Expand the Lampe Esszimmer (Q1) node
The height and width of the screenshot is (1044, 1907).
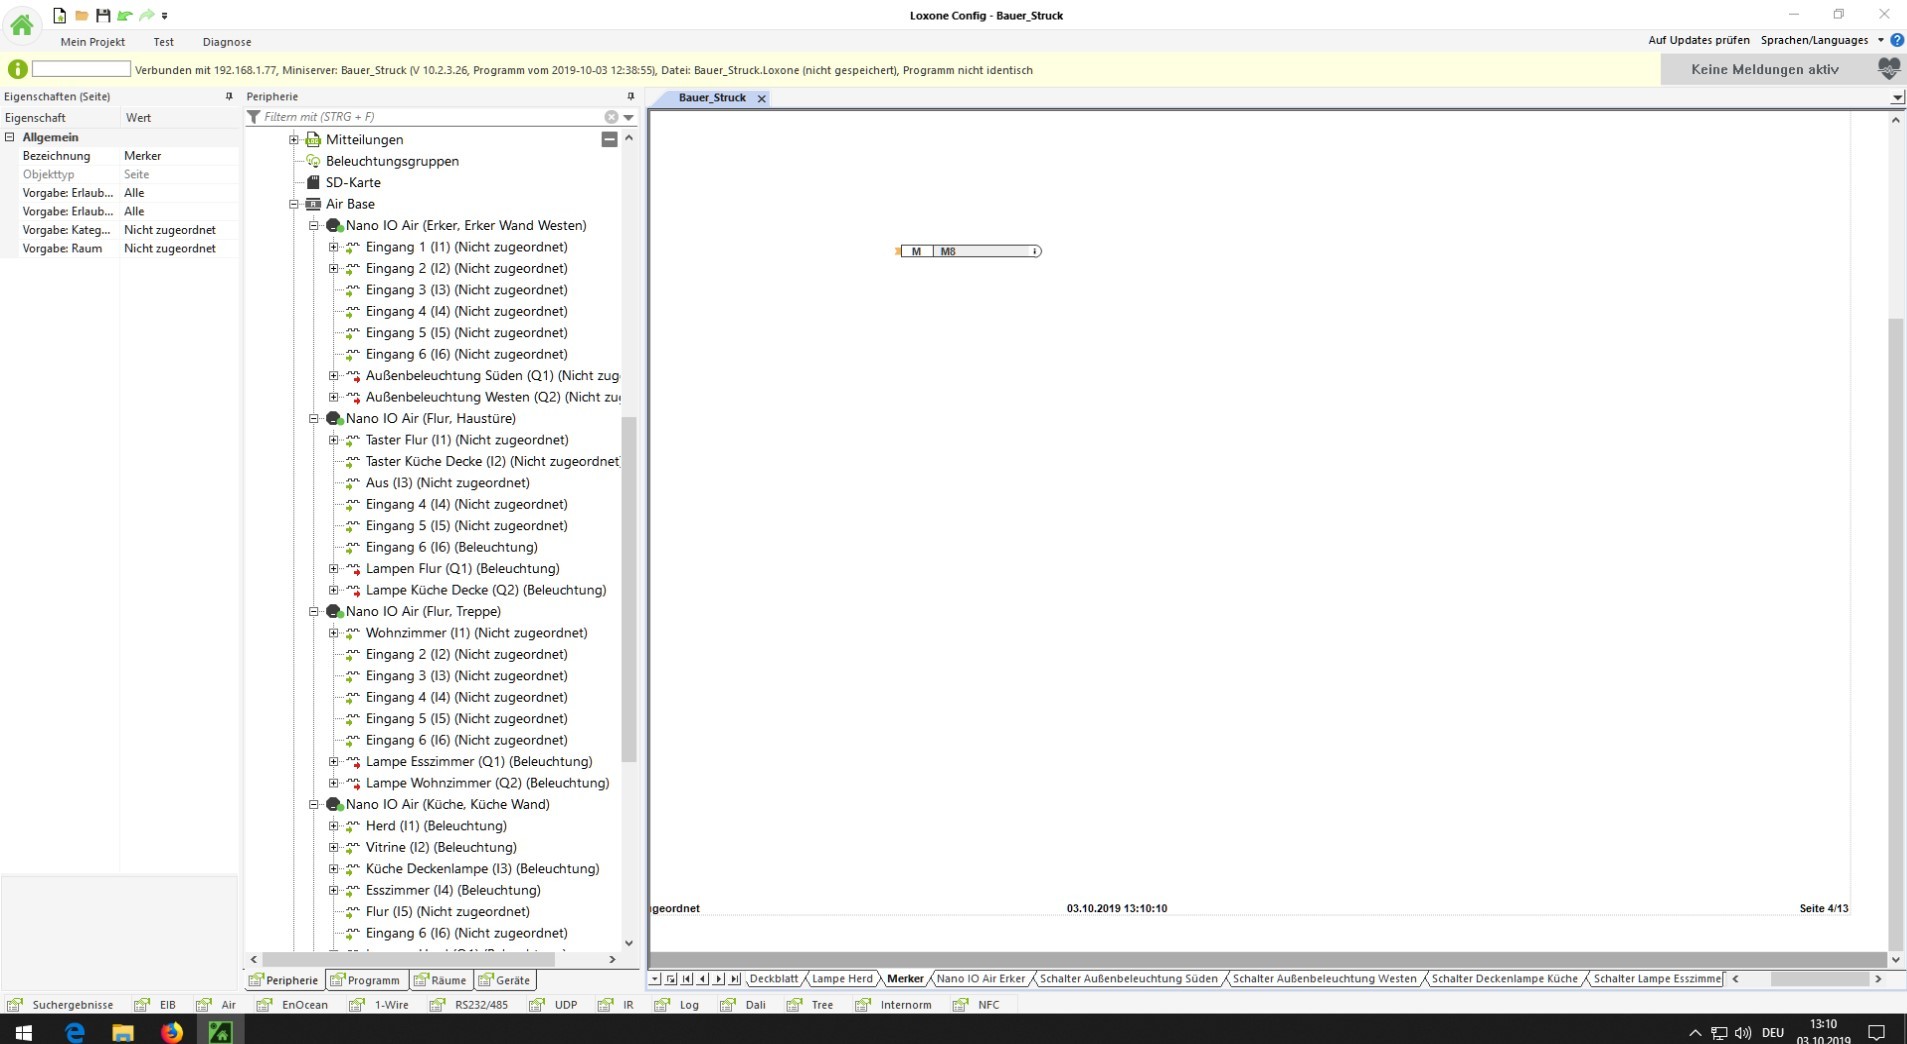pos(334,762)
